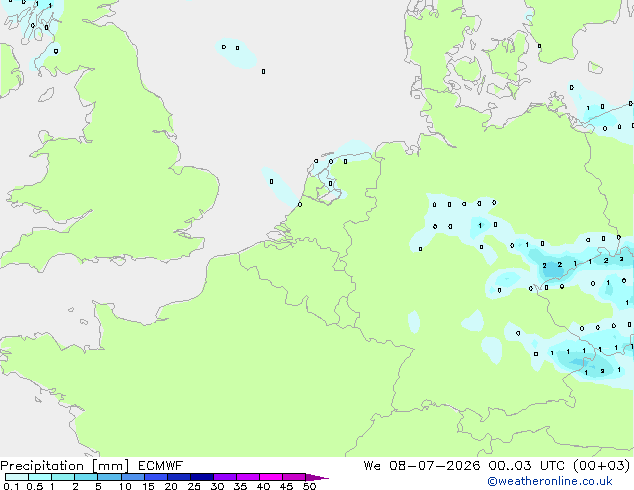Pick the 35–40 mm violet legend swatch
The image size is (634, 490).
(x=248, y=477)
